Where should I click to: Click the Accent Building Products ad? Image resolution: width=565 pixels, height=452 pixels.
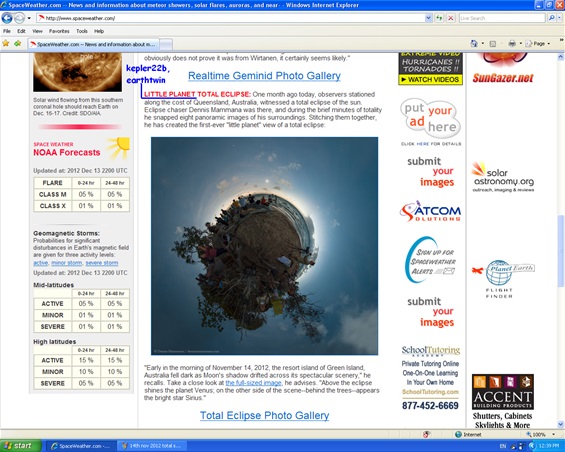coord(503,401)
